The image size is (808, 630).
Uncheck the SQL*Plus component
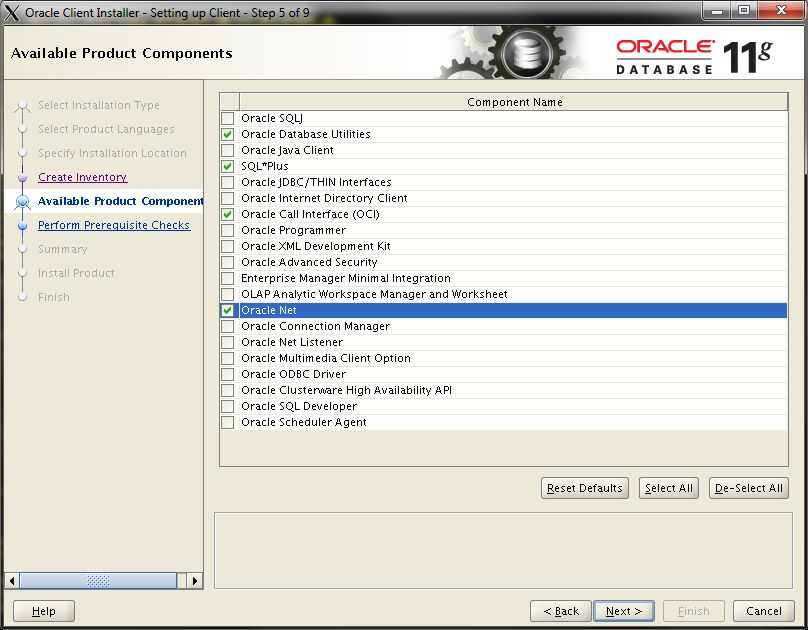point(227,166)
